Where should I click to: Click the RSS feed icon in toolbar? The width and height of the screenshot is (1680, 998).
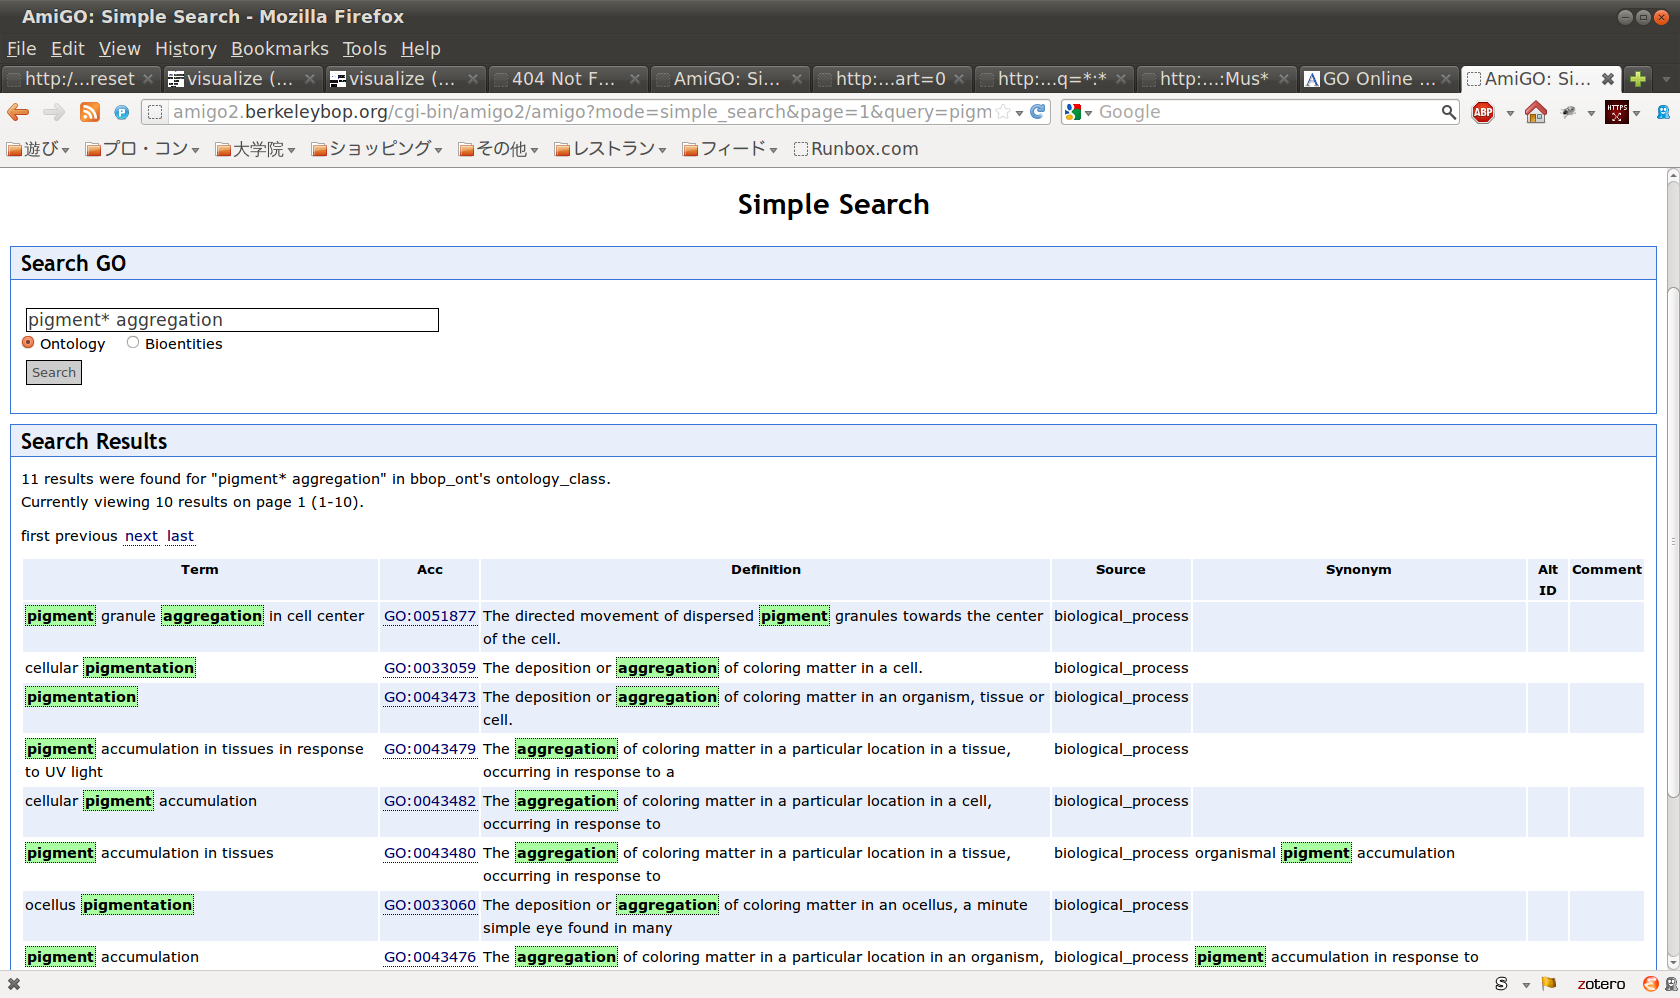[x=90, y=112]
